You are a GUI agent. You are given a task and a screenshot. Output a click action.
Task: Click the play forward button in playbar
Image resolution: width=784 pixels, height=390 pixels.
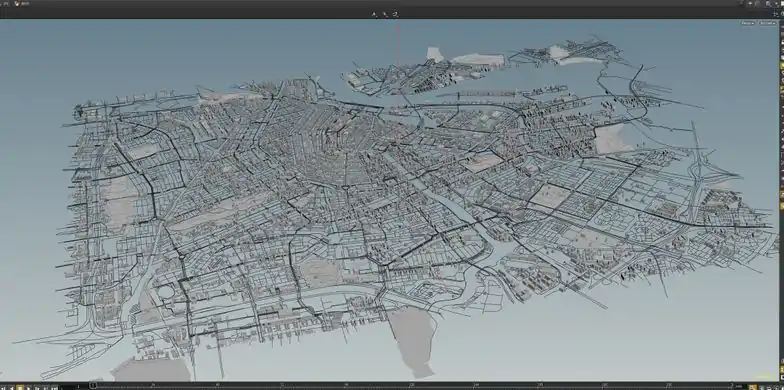tap(28, 387)
